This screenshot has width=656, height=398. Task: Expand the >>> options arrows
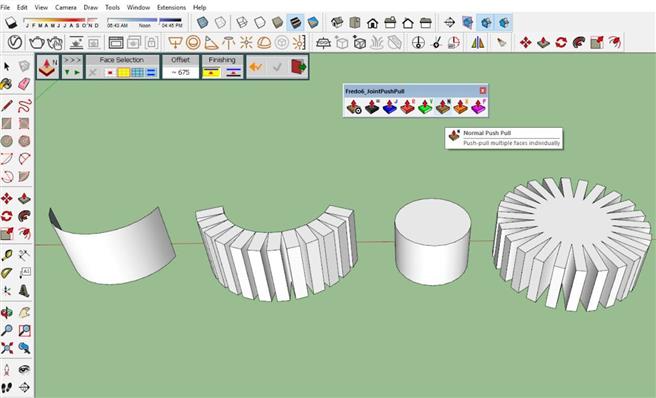[72, 60]
